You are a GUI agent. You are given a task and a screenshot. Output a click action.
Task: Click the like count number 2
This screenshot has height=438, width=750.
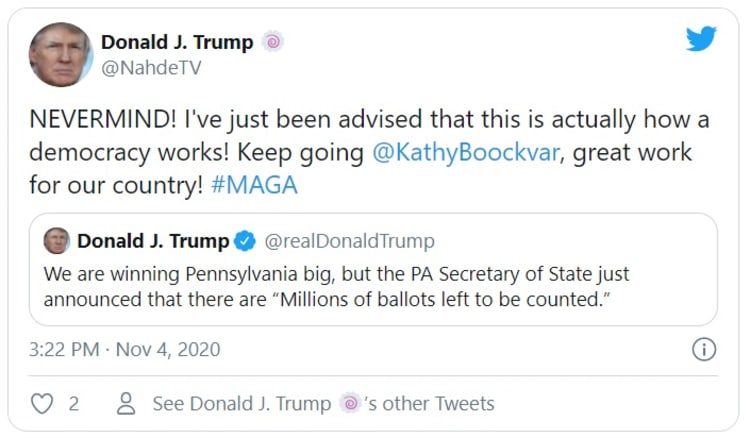[73, 404]
